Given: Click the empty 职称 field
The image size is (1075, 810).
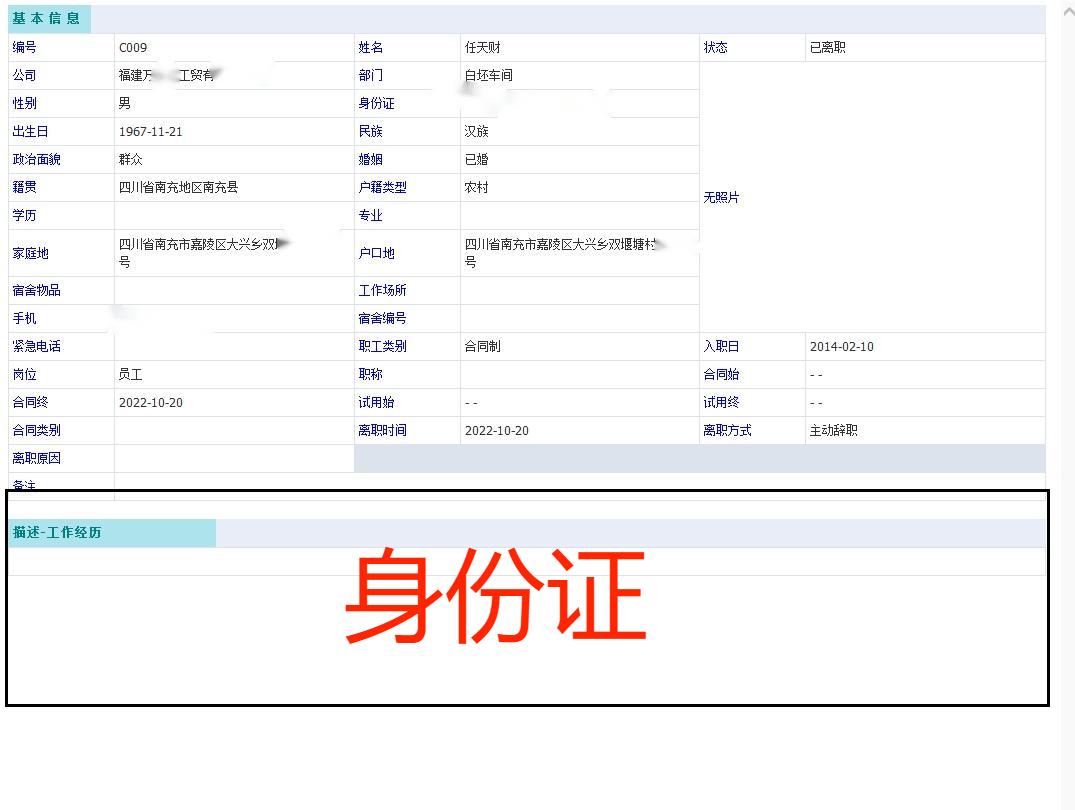Looking at the screenshot, I should pyautogui.click(x=579, y=375).
